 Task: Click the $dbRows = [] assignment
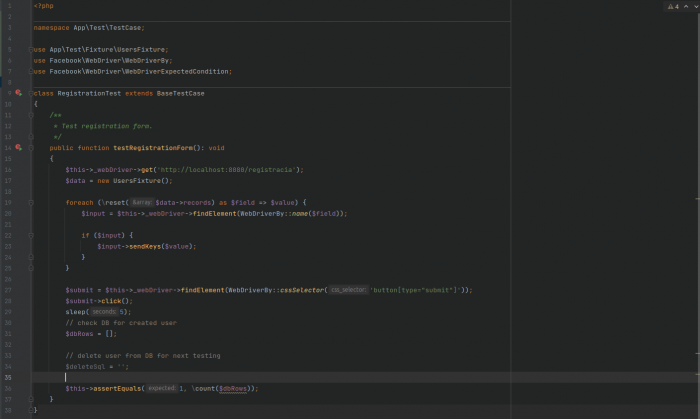click(91, 334)
